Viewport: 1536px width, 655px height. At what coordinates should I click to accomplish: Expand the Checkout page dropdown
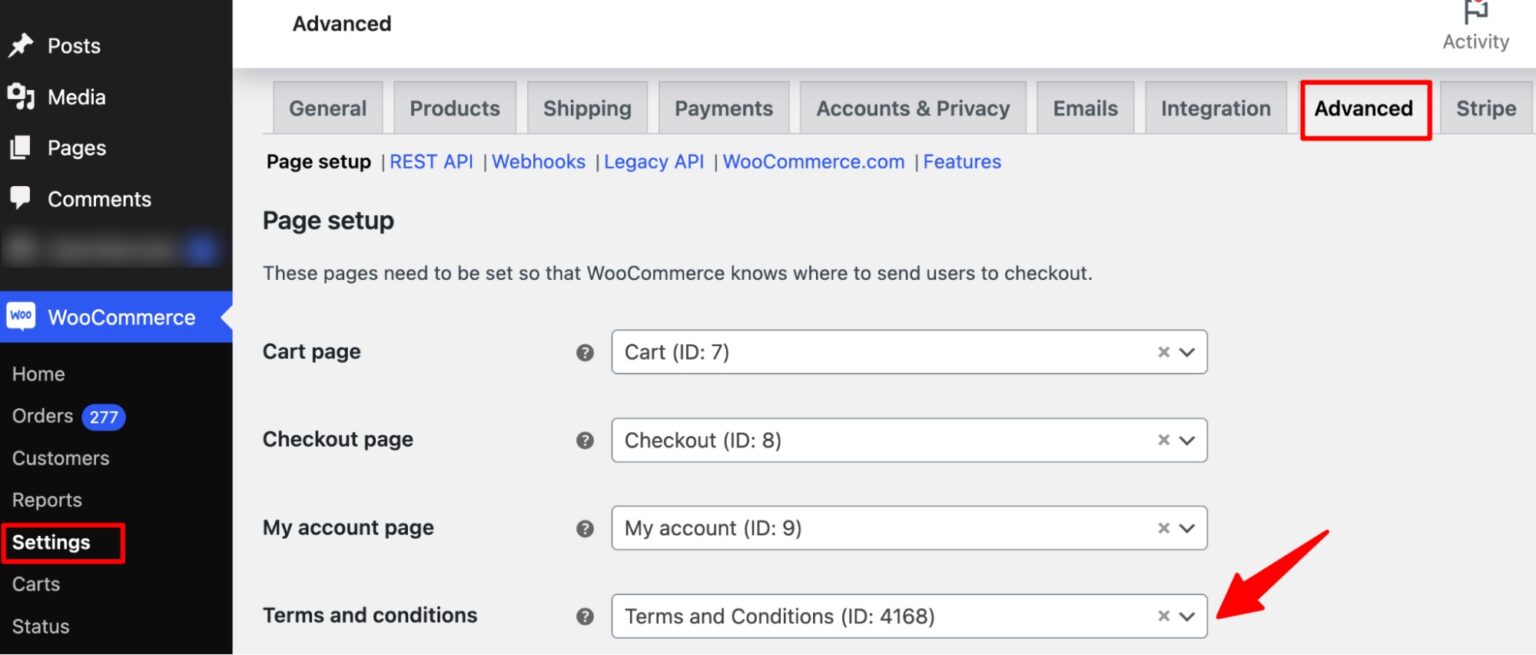1189,440
